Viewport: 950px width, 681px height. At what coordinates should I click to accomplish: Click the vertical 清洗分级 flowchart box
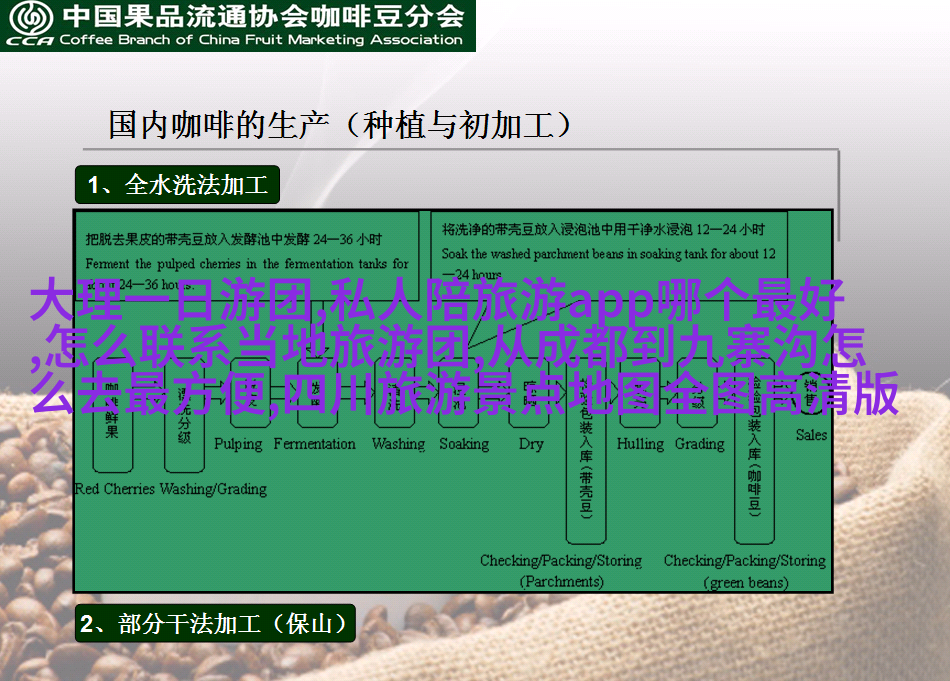[184, 414]
